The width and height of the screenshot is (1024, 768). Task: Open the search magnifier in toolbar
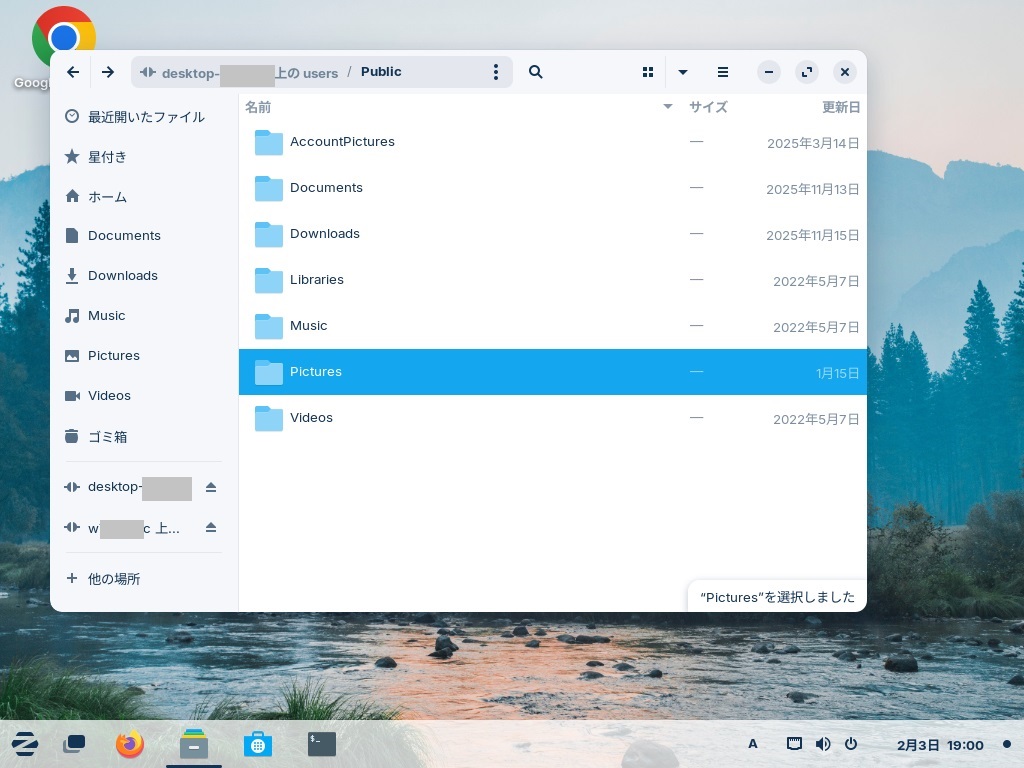(536, 72)
